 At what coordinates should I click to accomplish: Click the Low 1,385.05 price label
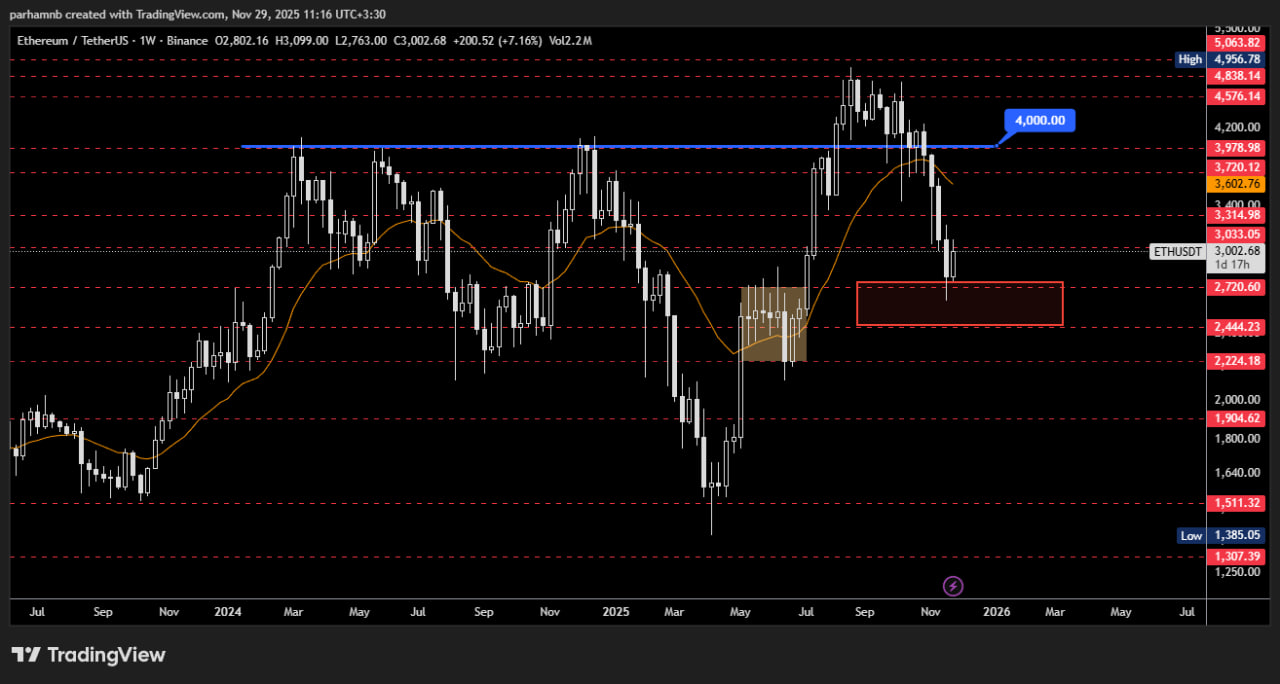coord(1237,536)
